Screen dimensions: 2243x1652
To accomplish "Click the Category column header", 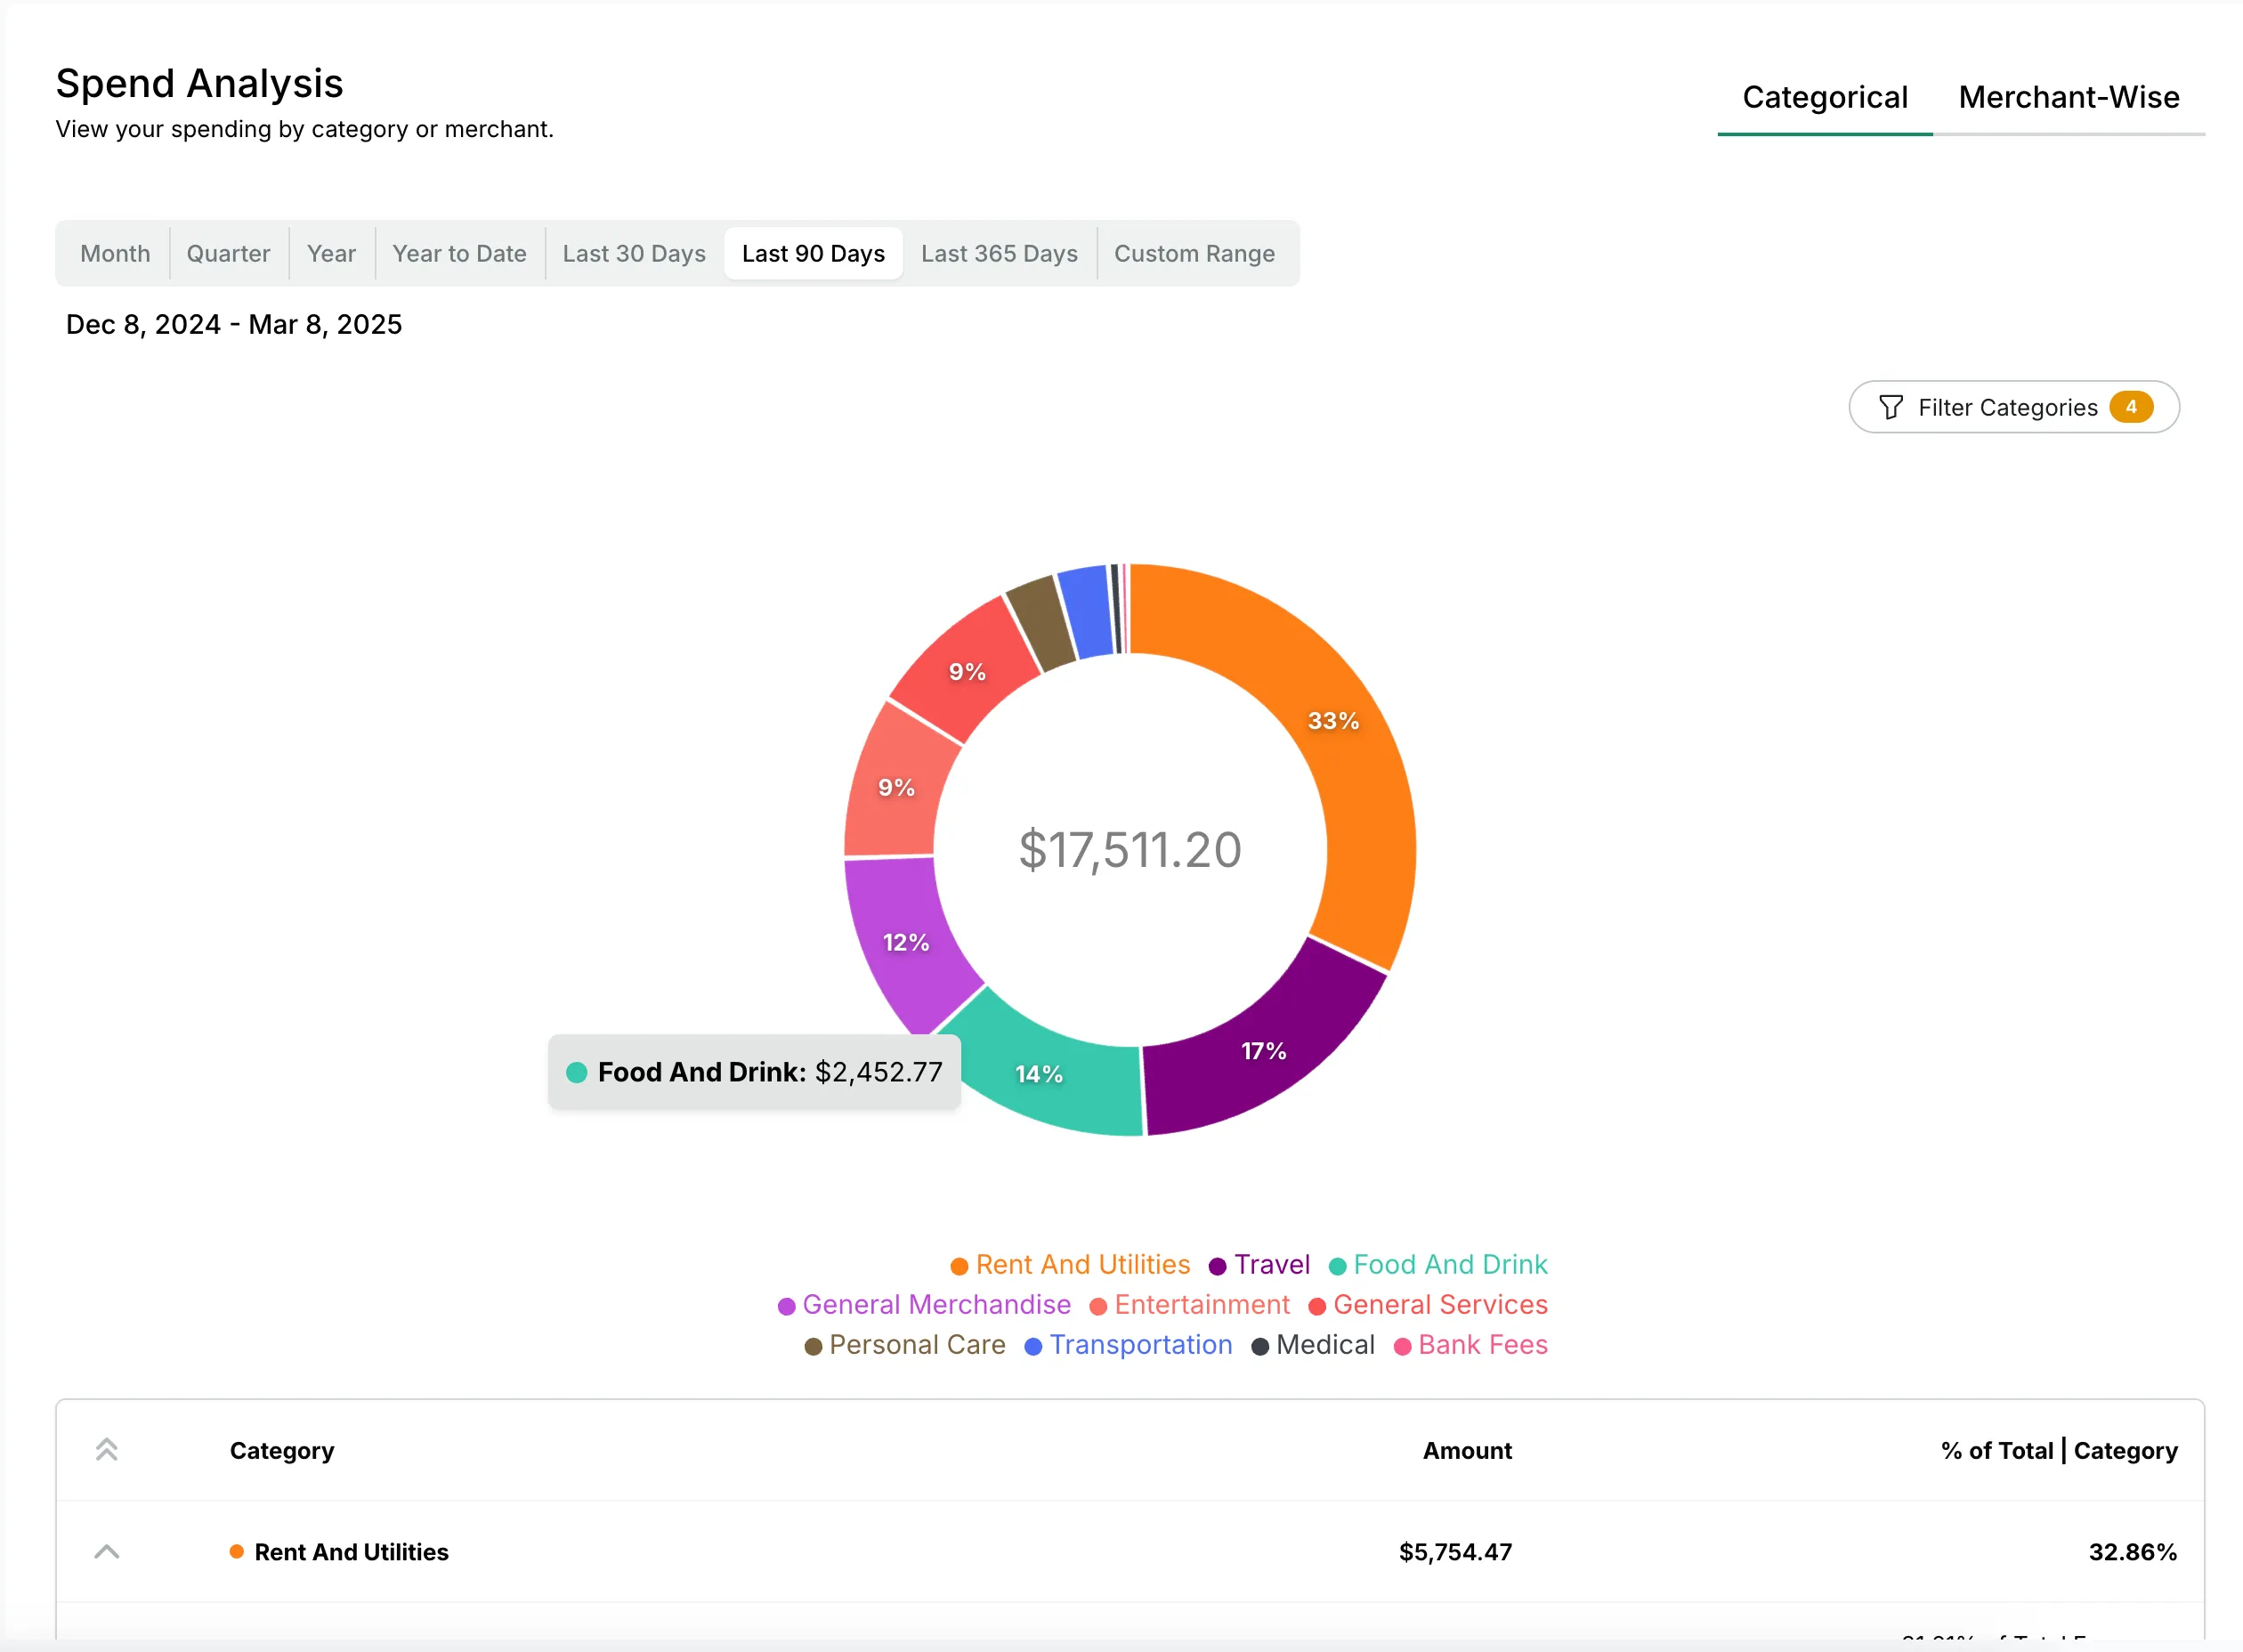I will coord(282,1450).
